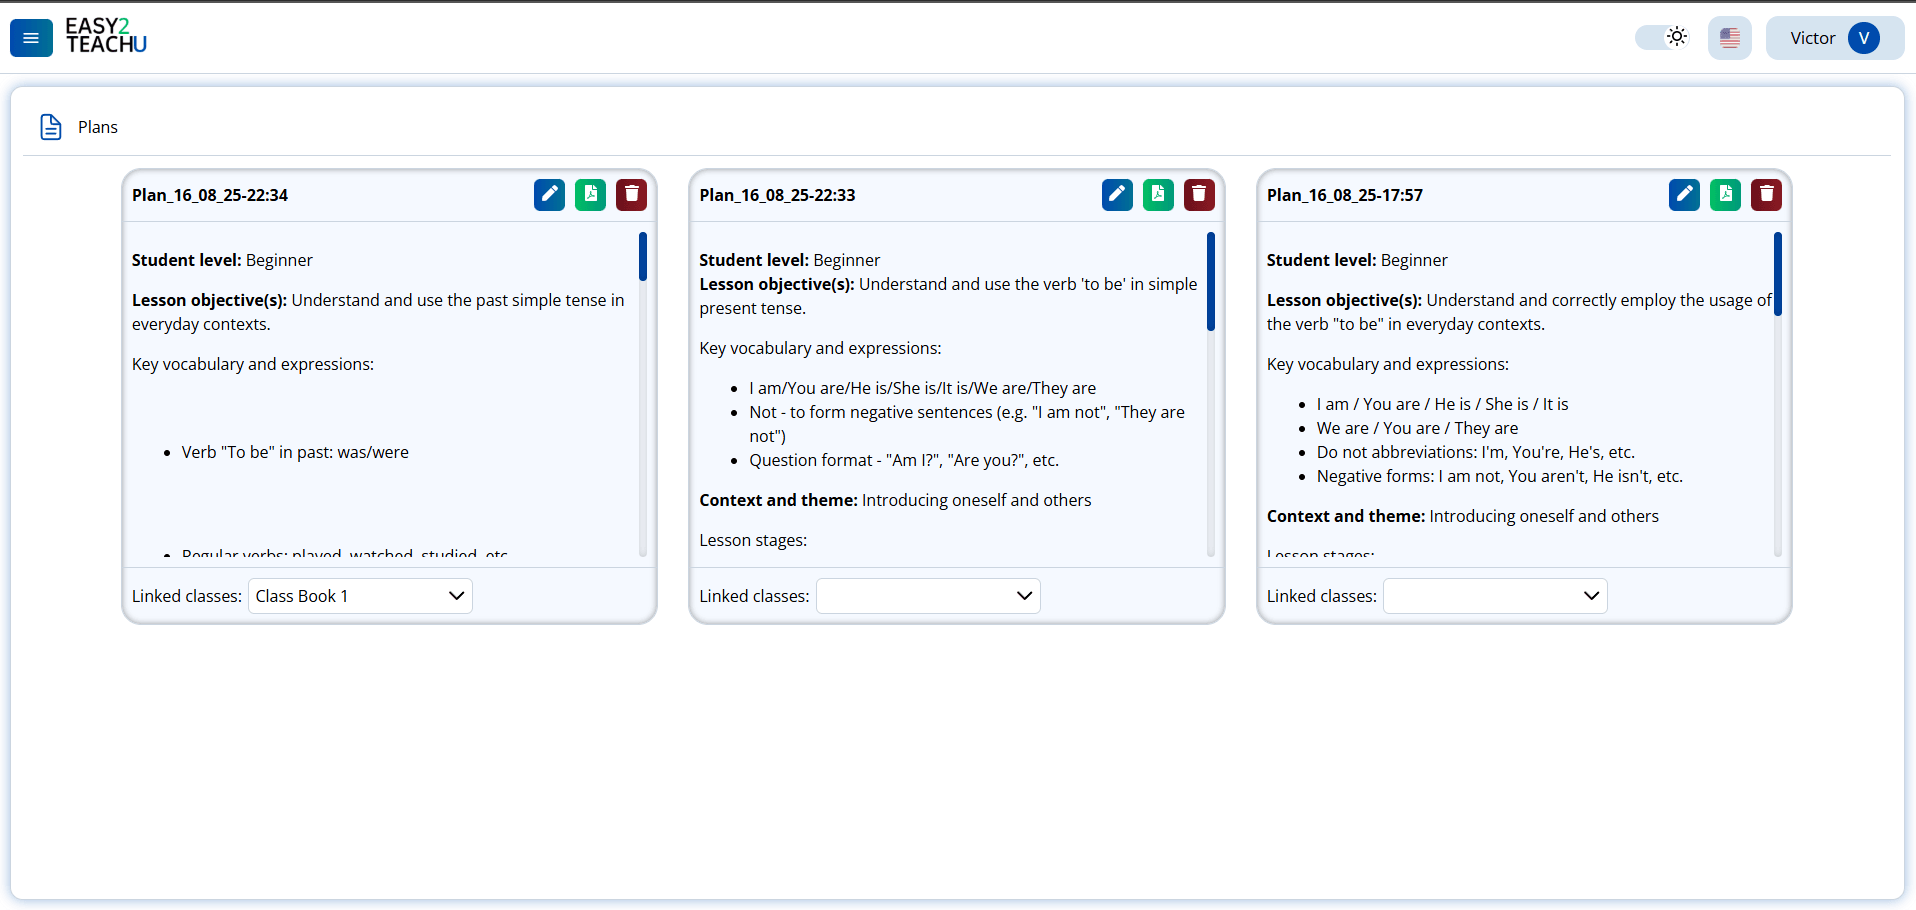Click the Plan_16_08_25-17:57 title
Viewport: 1916px width, 910px height.
1345,195
